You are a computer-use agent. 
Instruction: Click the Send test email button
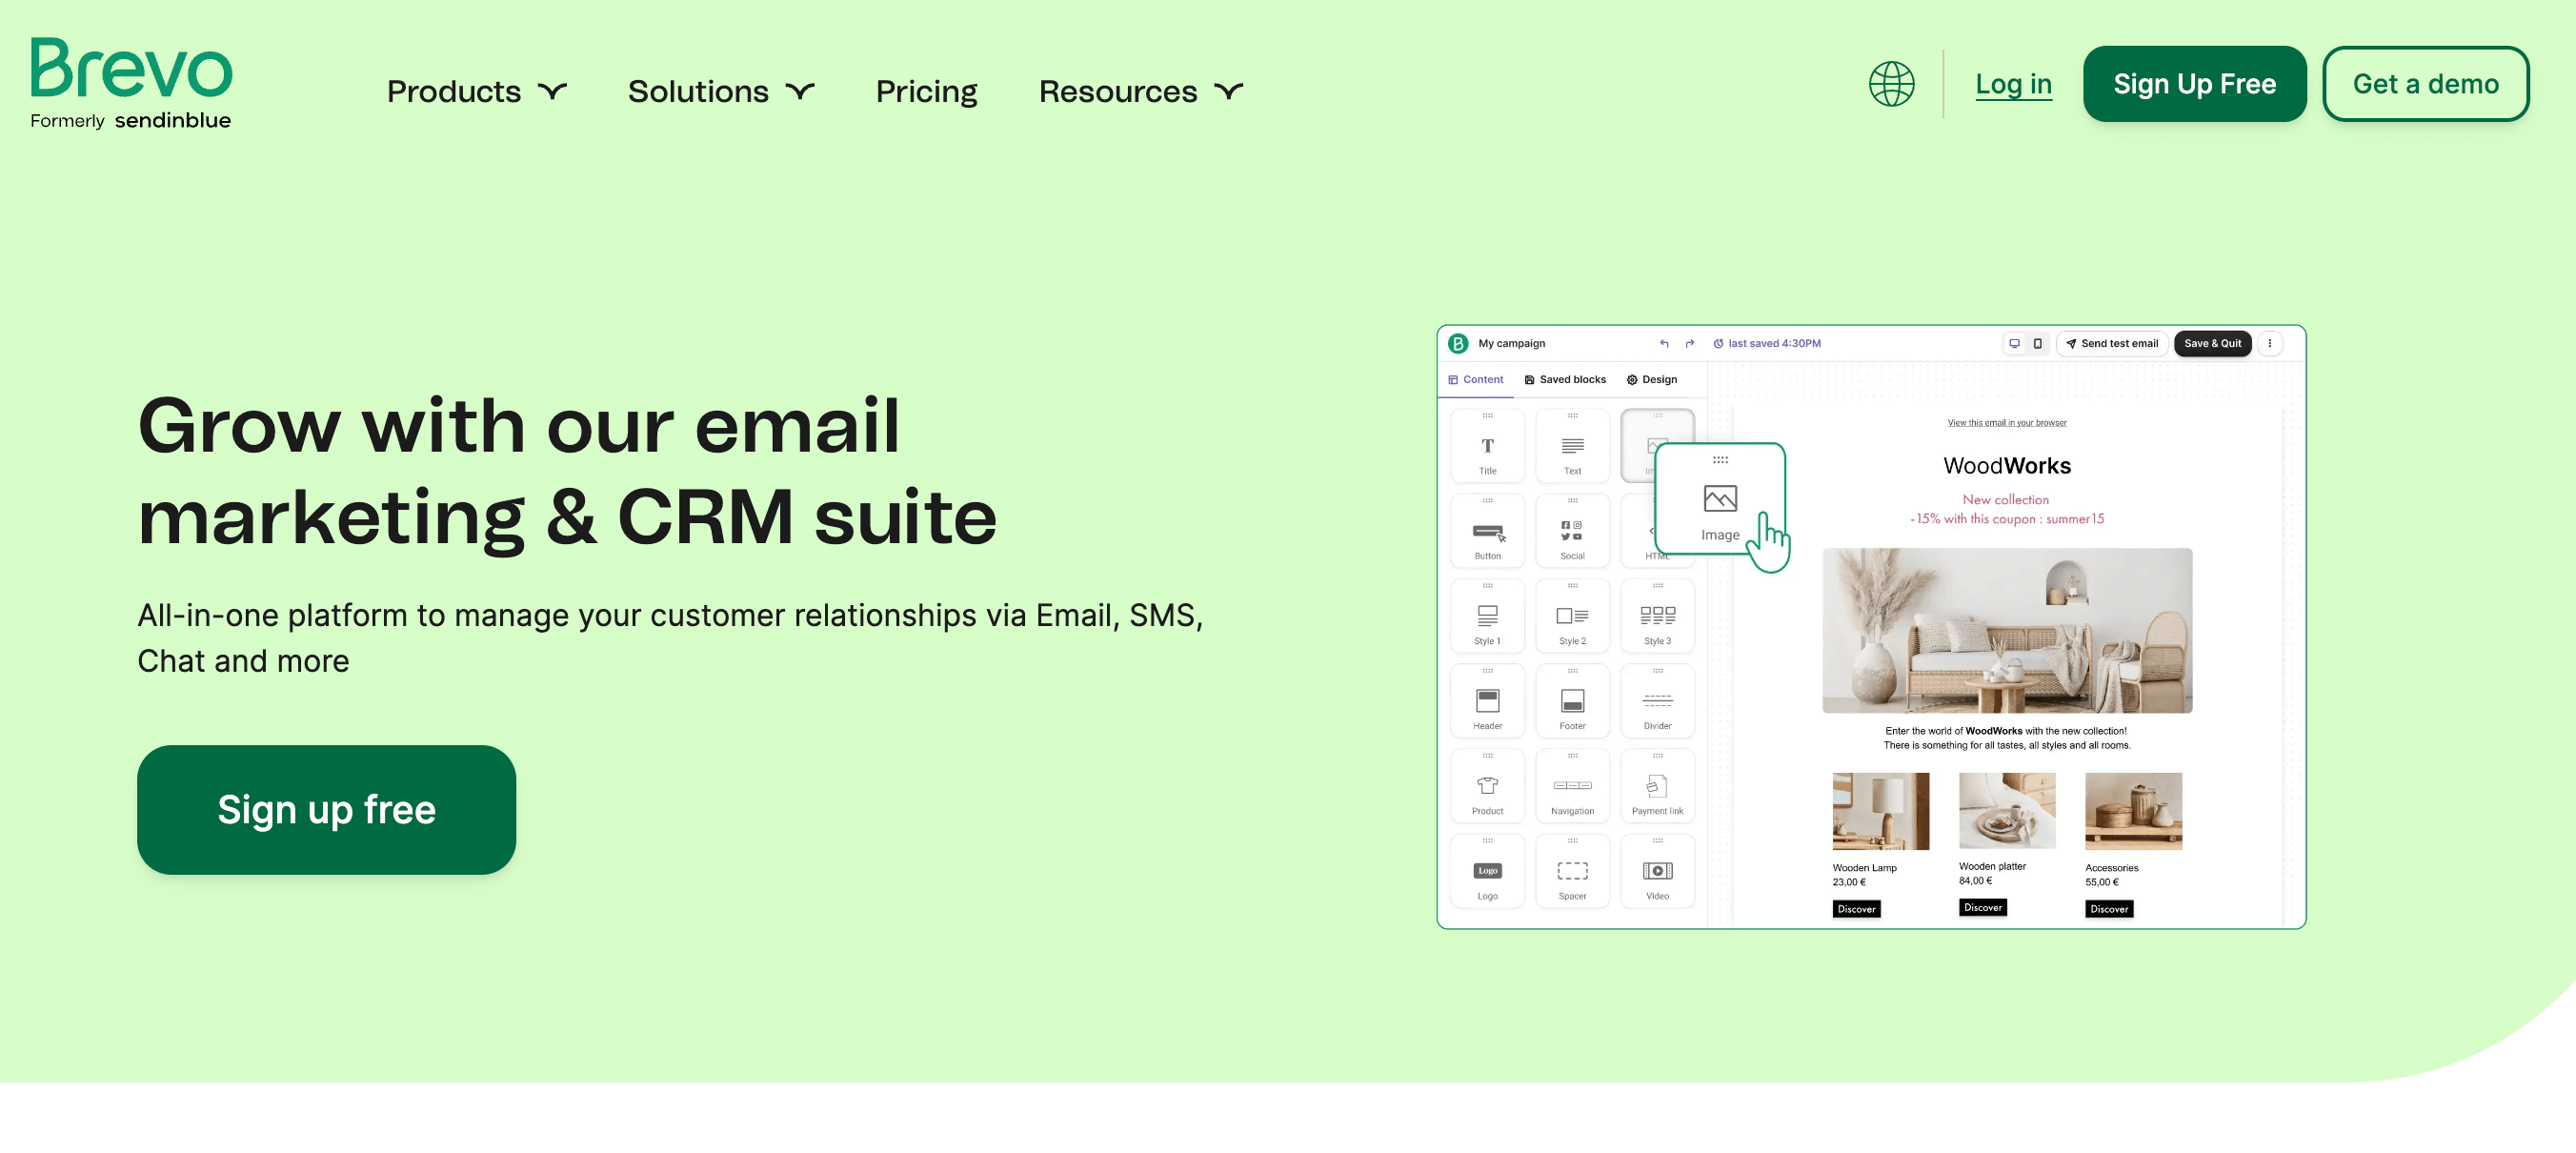2111,343
